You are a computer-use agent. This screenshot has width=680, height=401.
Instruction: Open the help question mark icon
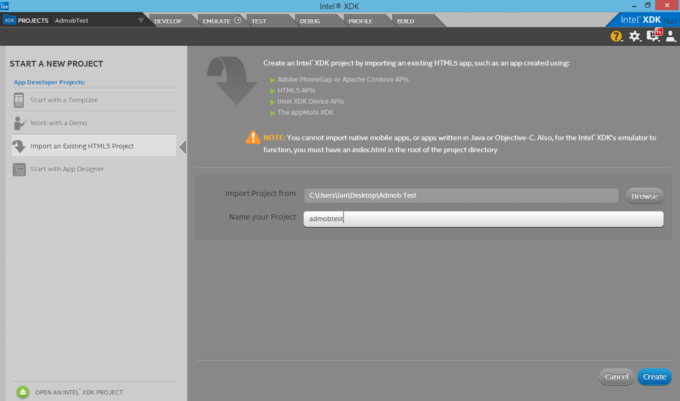tap(616, 36)
